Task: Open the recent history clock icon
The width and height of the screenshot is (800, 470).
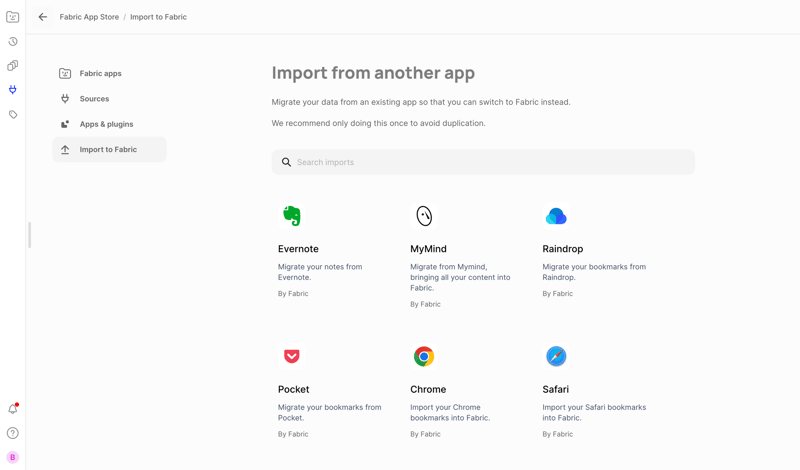Action: (13, 42)
